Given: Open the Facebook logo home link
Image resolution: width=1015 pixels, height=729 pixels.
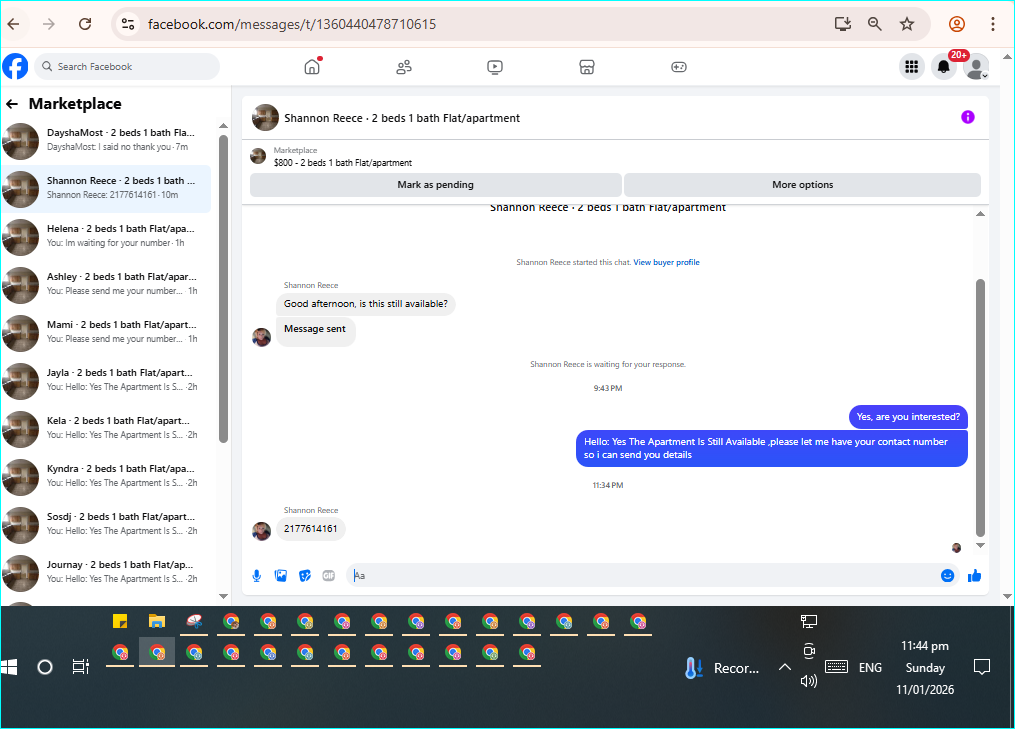Looking at the screenshot, I should (16, 67).
